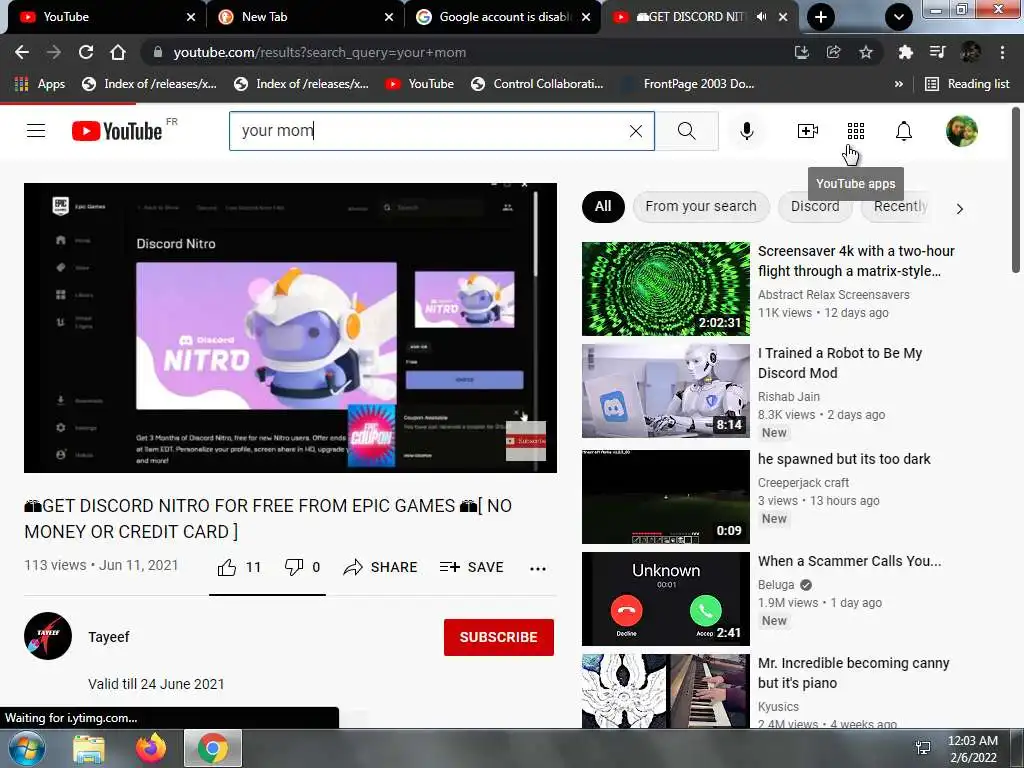Open Chrome's three-dot menu

tap(1002, 52)
